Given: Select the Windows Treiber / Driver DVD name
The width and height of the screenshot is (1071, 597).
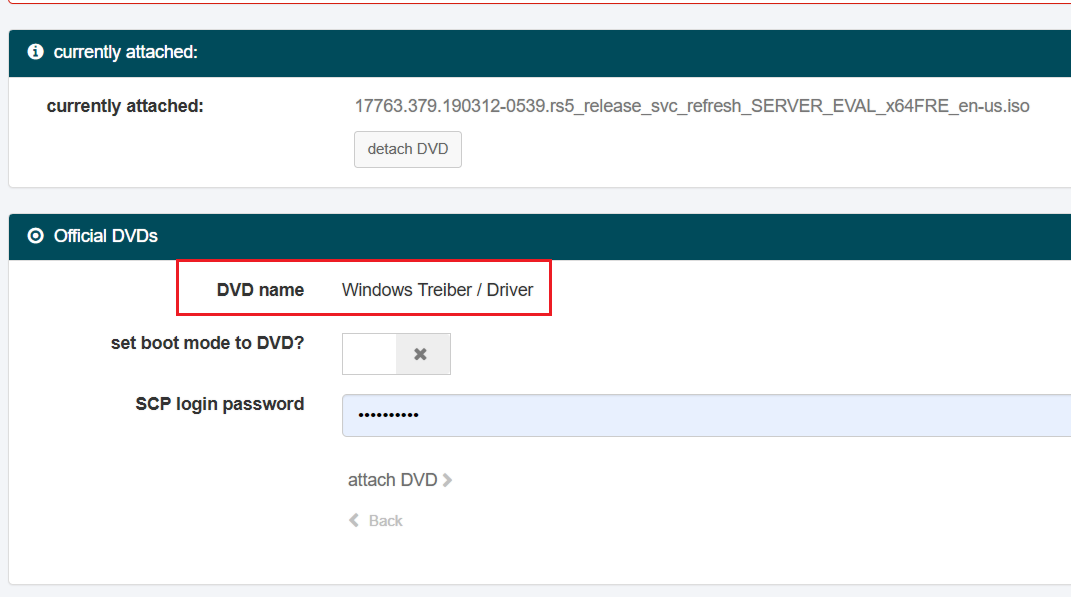Looking at the screenshot, I should [437, 290].
